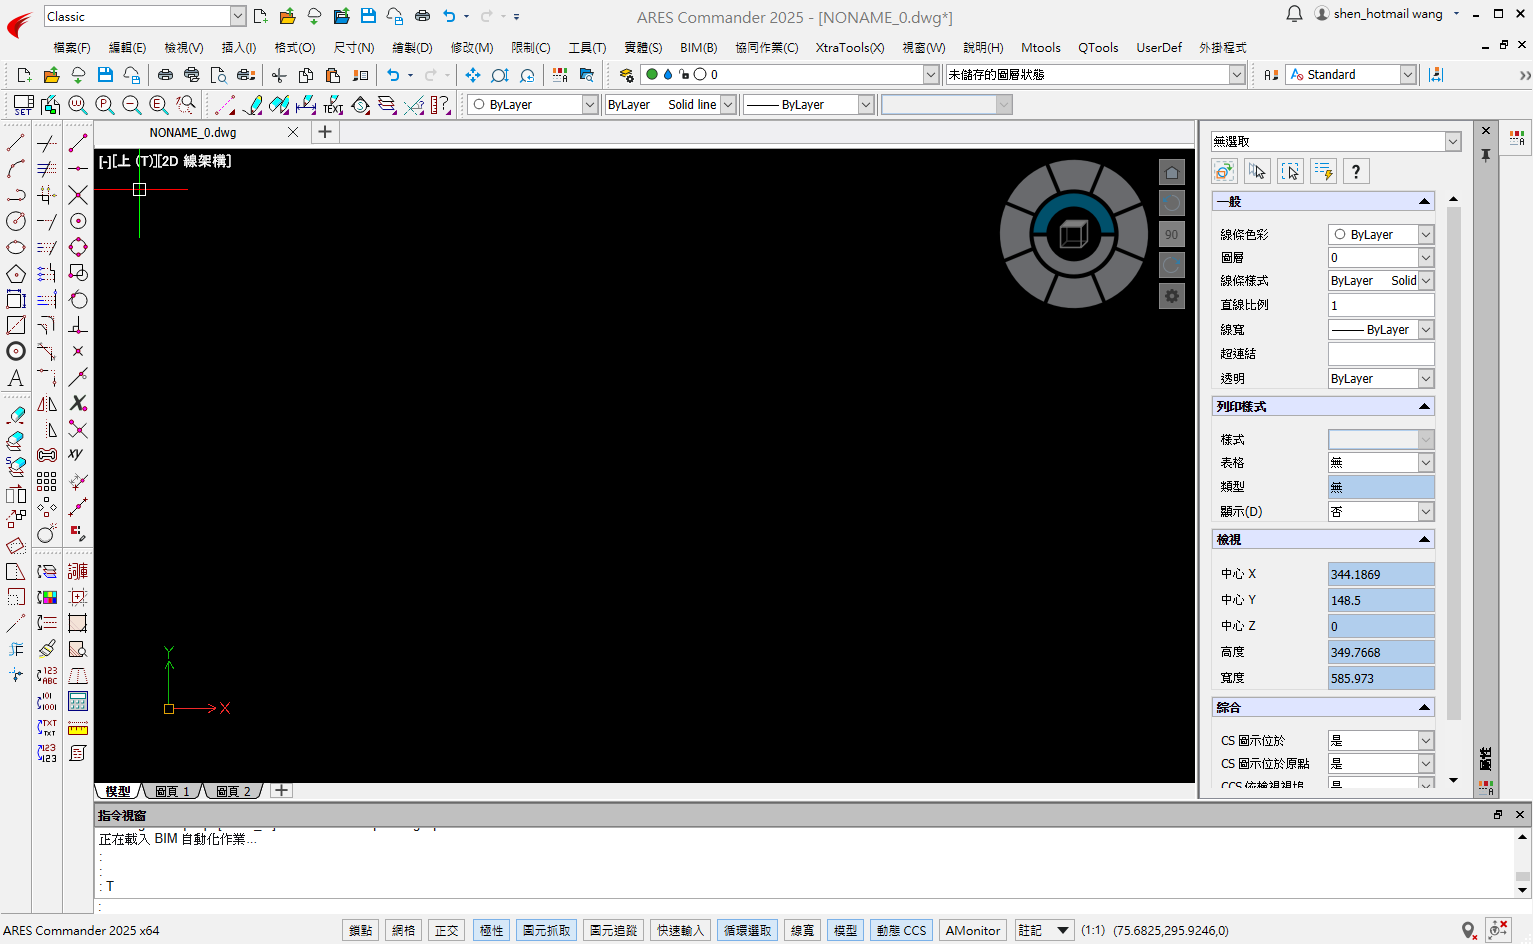Toggle the 圖元追蹤 entity tracking button
1533x944 pixels.
pyautogui.click(x=613, y=930)
